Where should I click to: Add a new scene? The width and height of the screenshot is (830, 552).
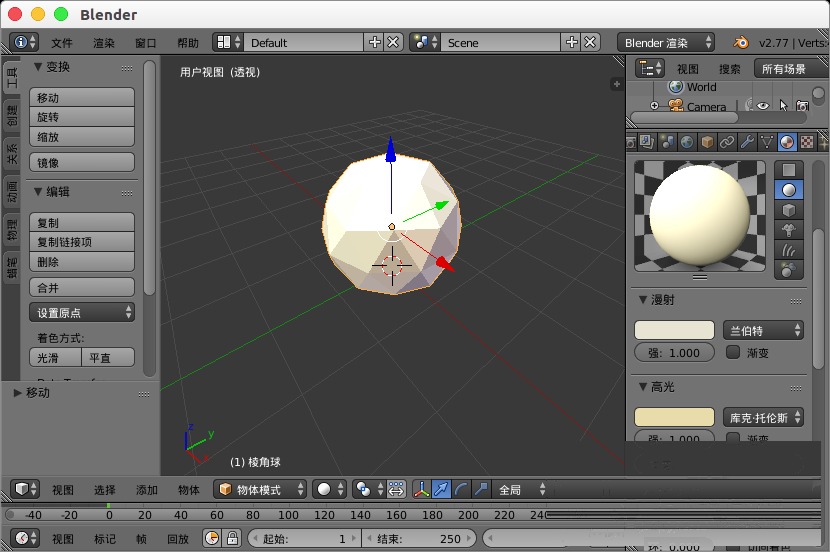coord(572,42)
